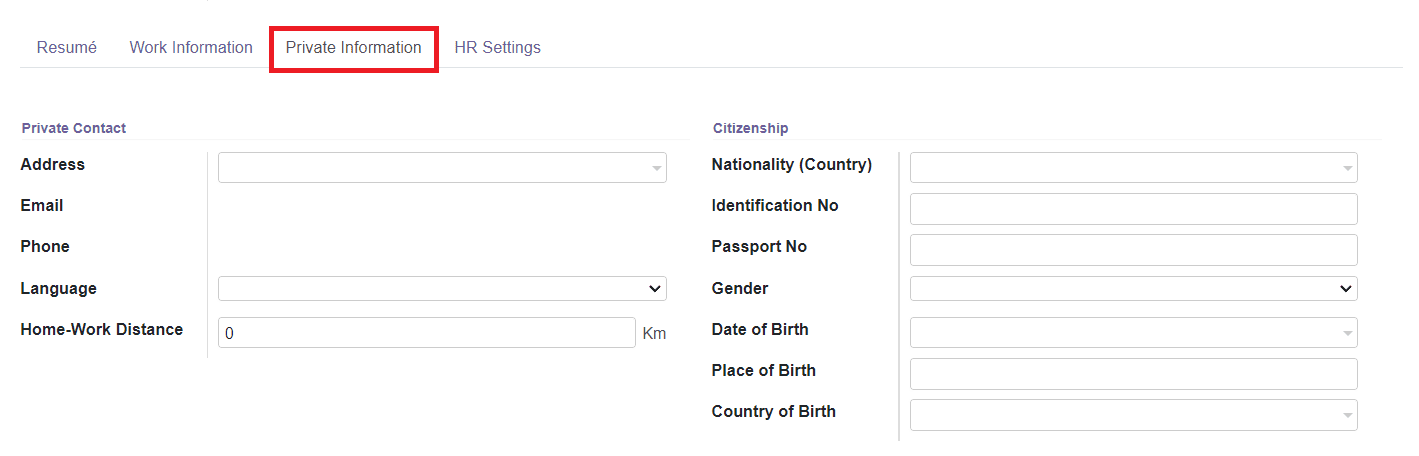Click the Address input box

(x=442, y=168)
